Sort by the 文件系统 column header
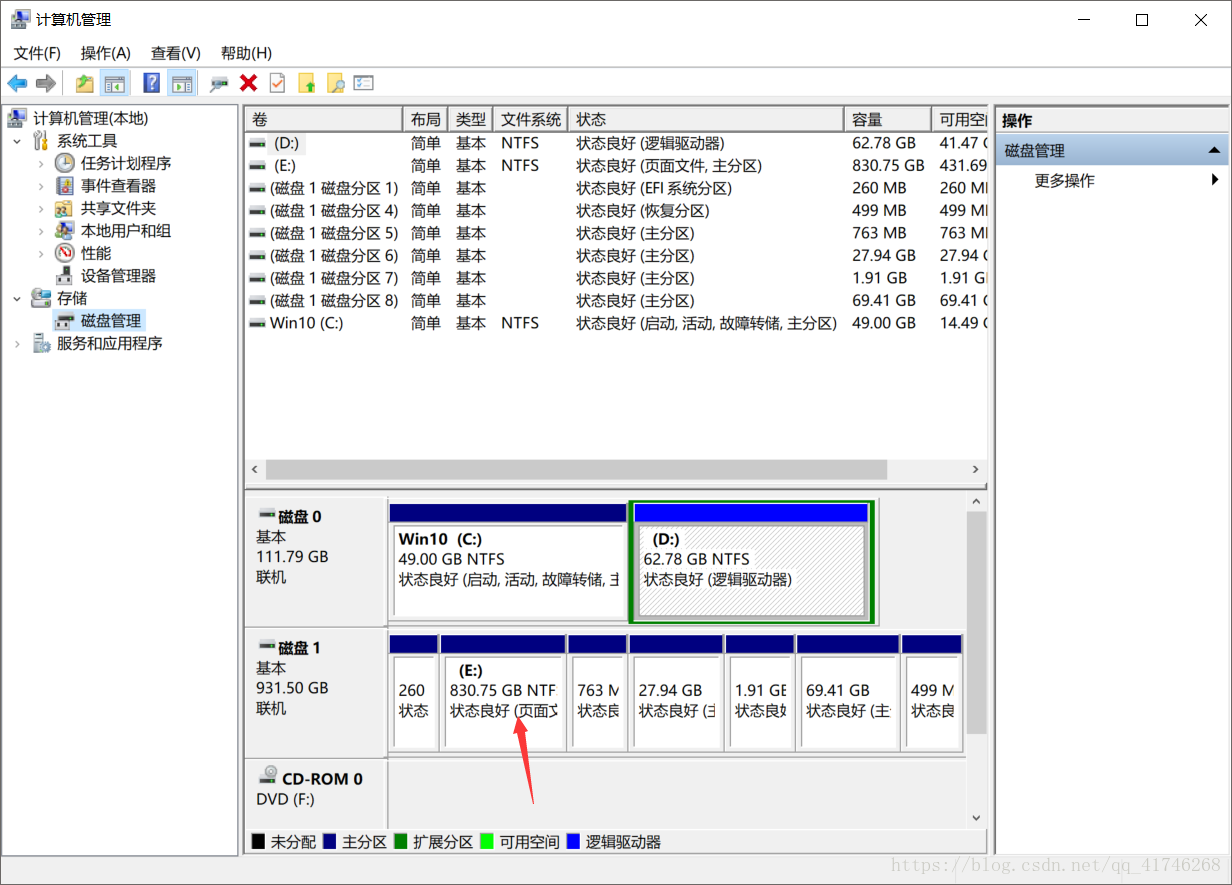 coord(530,119)
